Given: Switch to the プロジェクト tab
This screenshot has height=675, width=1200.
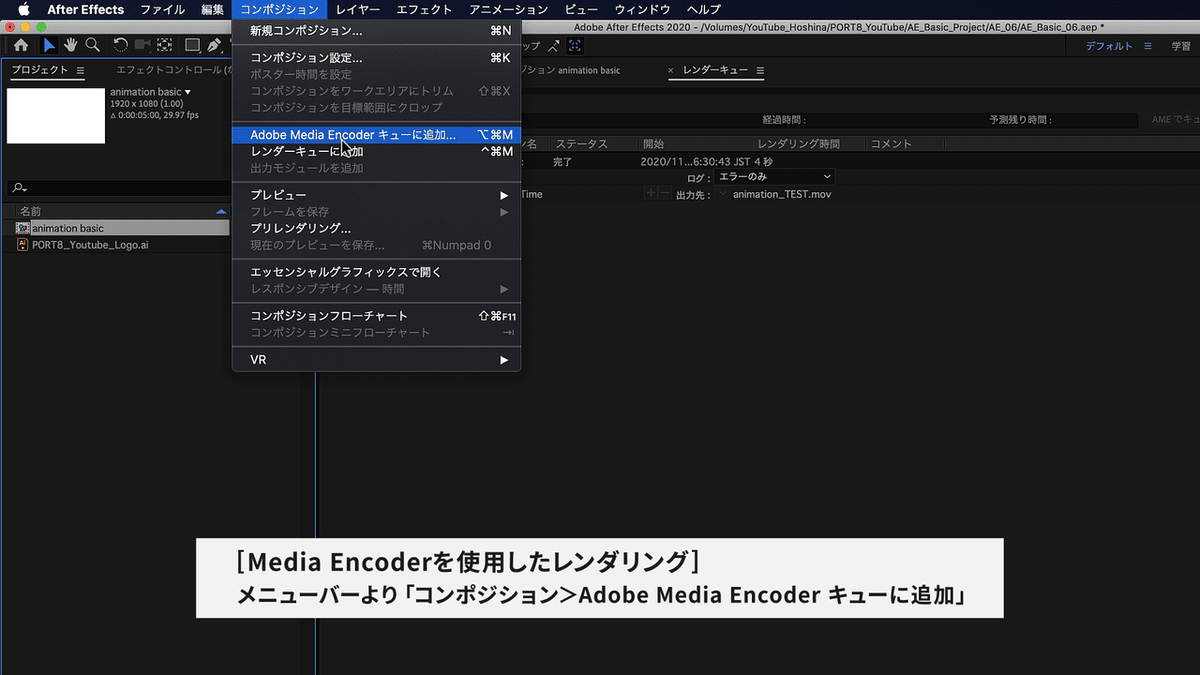Looking at the screenshot, I should click(40, 70).
